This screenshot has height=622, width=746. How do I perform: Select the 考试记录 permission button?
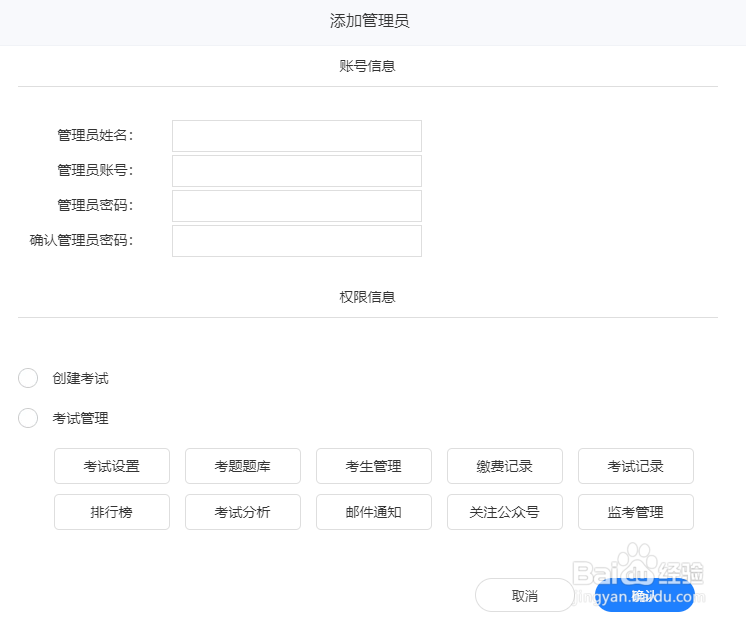tap(636, 466)
